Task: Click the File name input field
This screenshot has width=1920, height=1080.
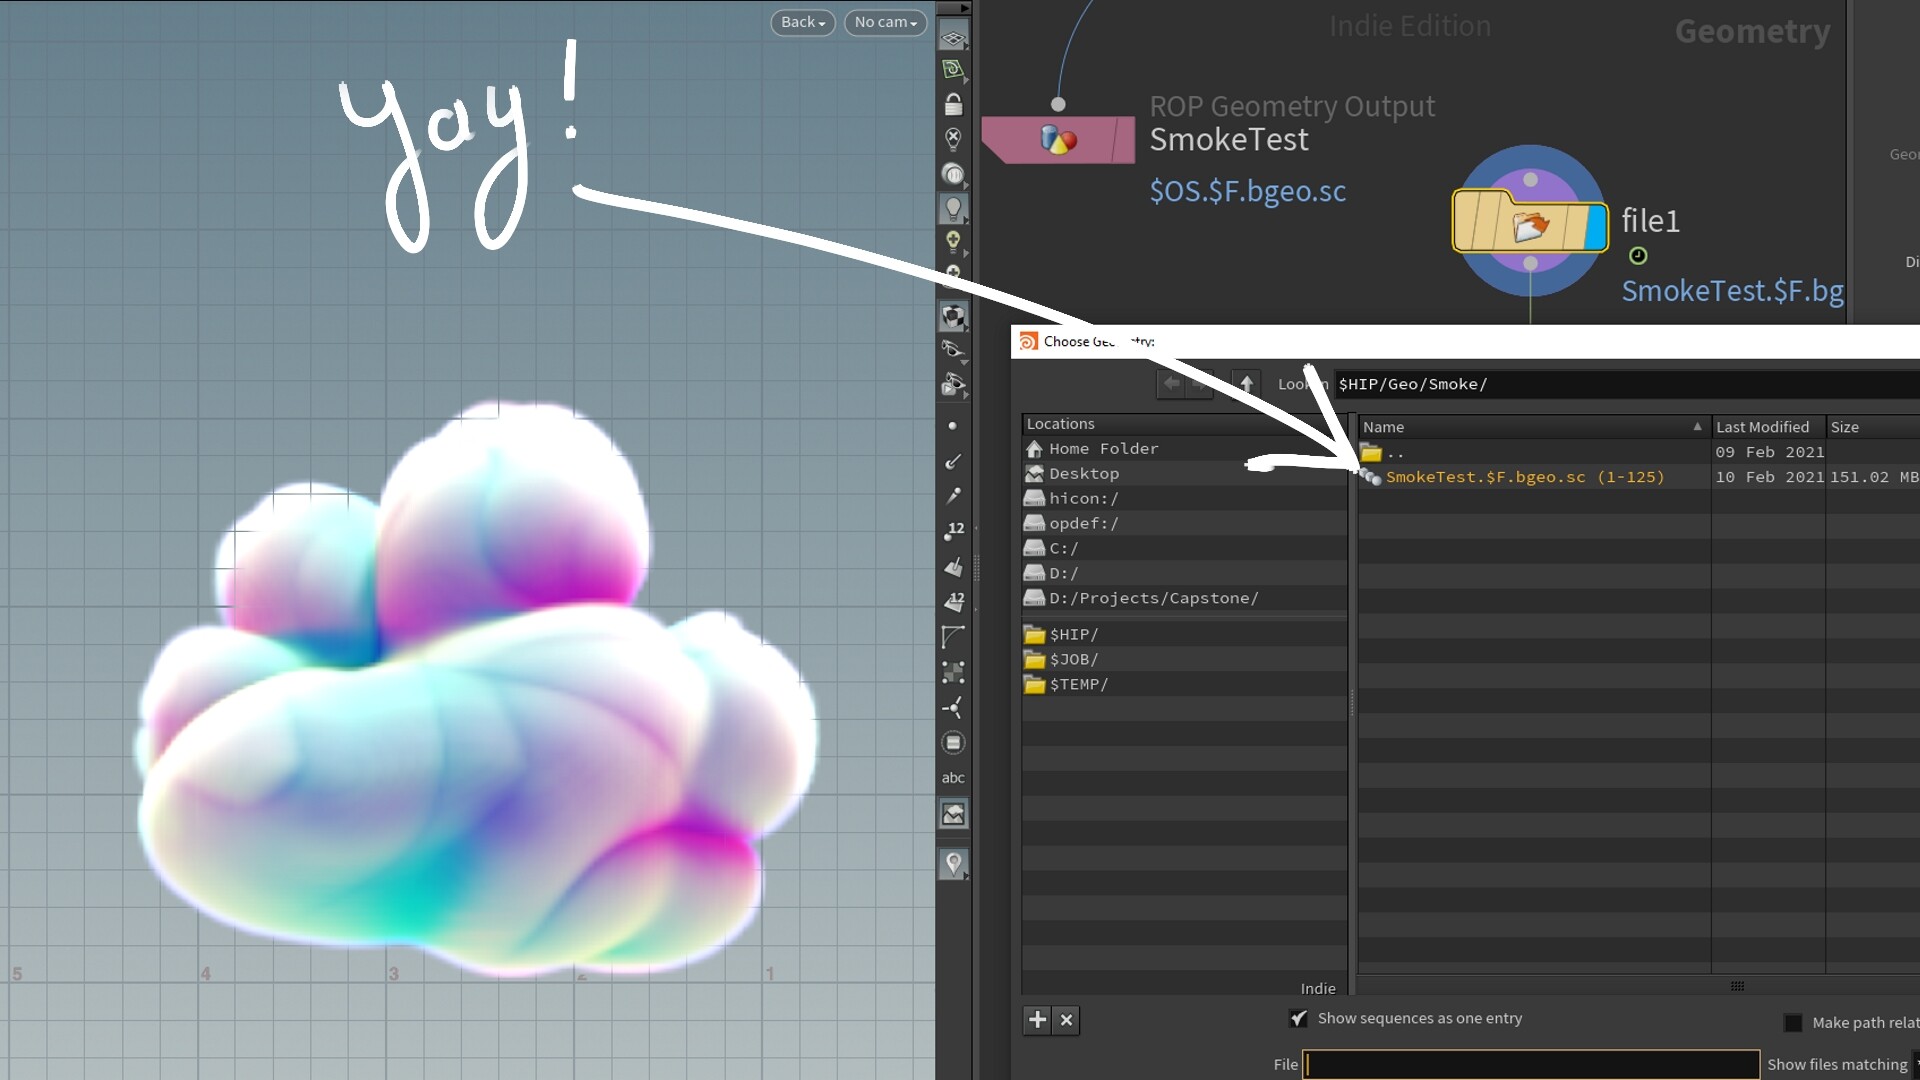Action: point(1530,1065)
